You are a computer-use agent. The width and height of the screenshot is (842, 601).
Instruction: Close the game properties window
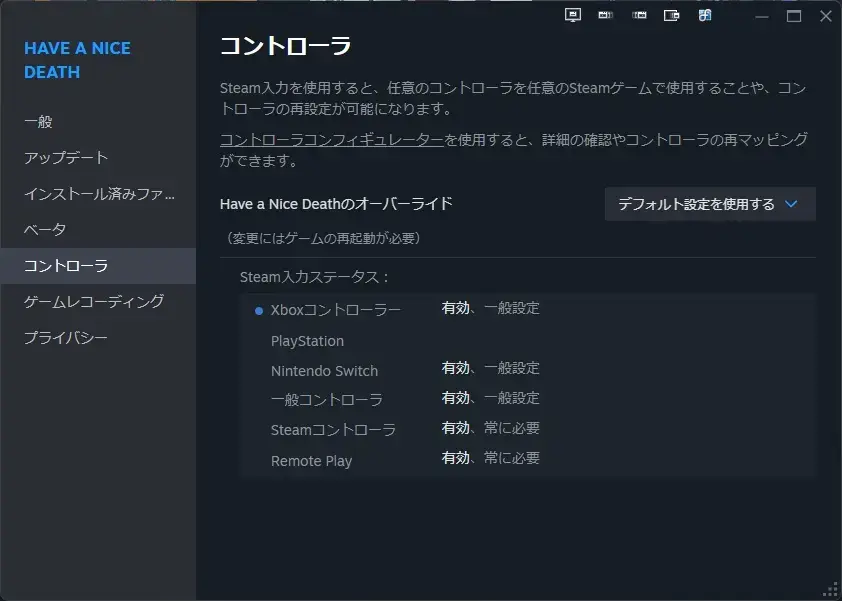point(826,16)
